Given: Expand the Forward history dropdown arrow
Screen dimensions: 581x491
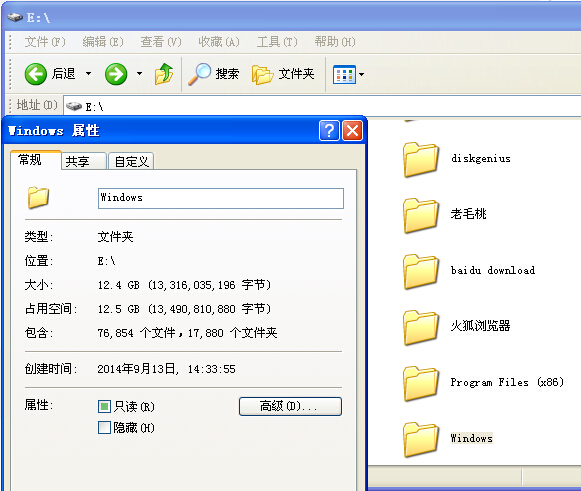Looking at the screenshot, I should 139,73.
